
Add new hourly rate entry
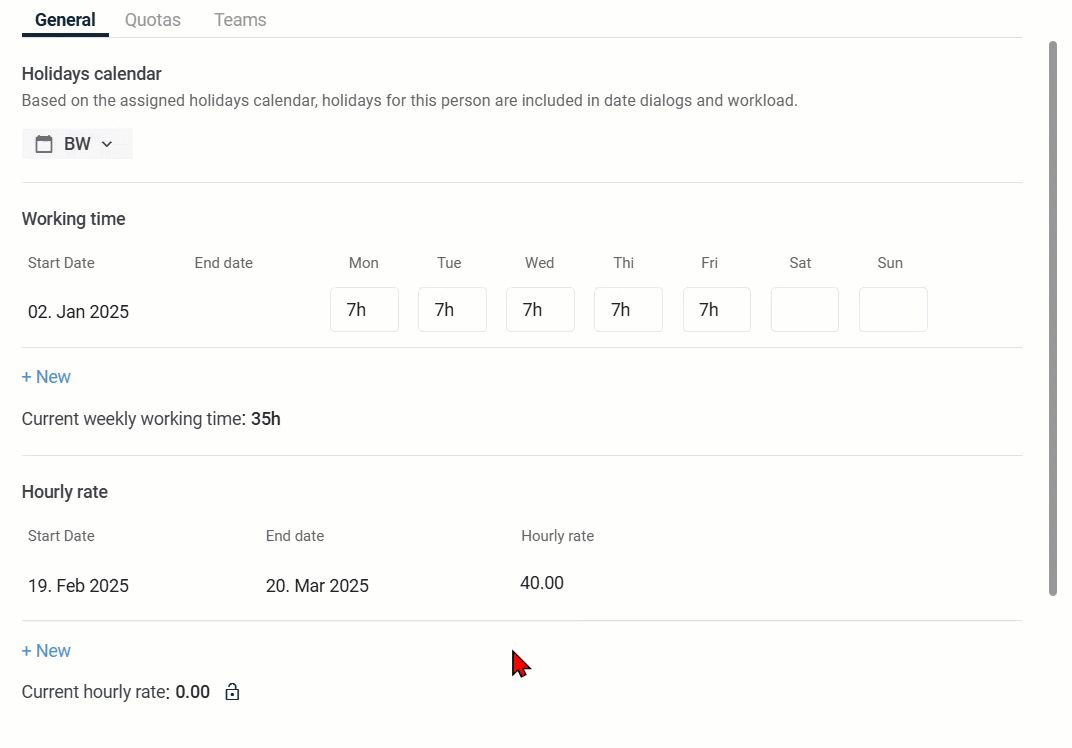(46, 651)
